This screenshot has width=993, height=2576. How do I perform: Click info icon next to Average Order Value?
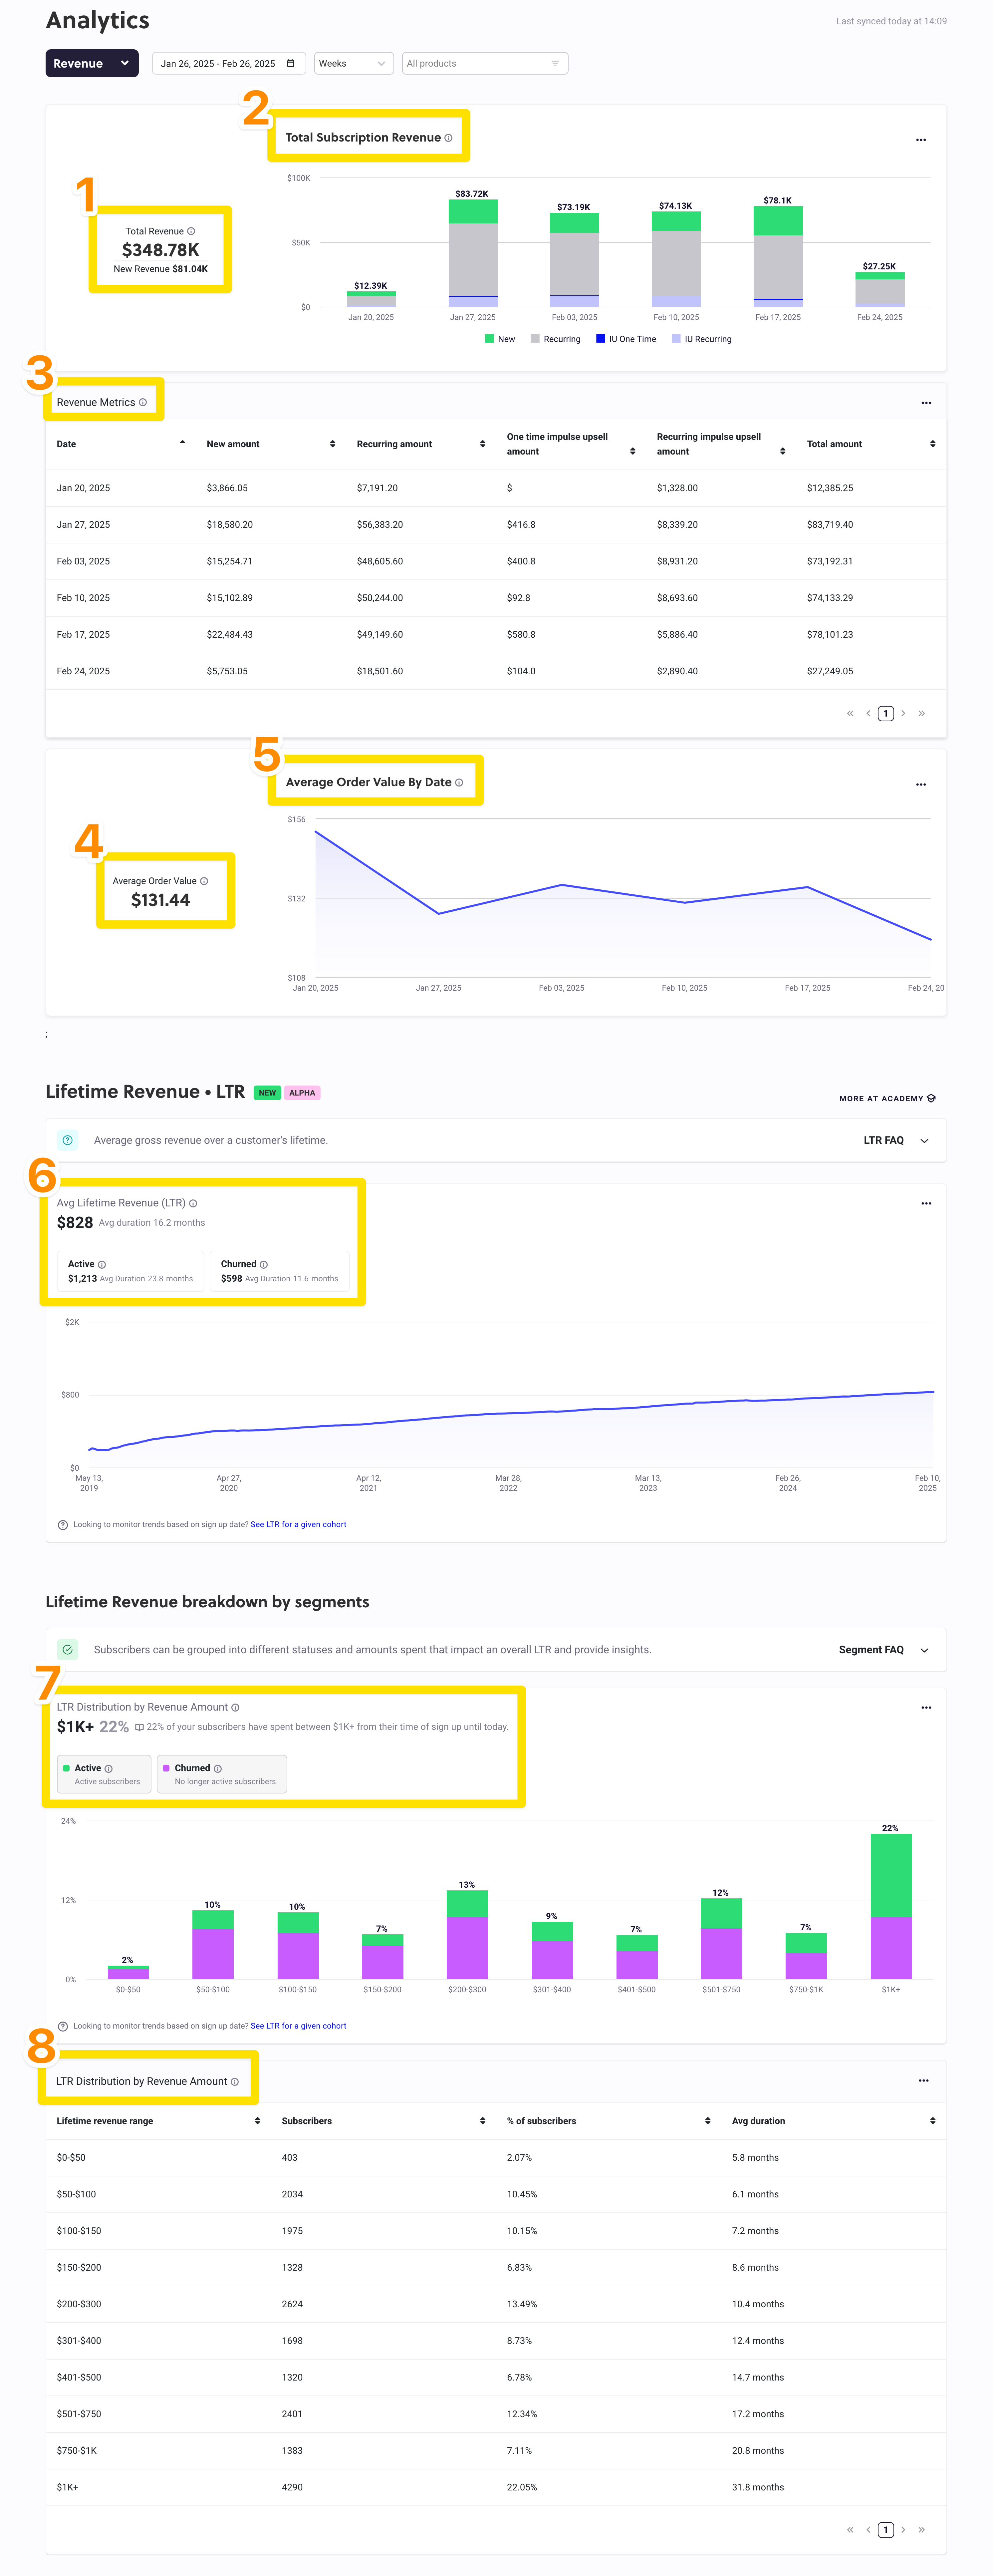pyautogui.click(x=204, y=881)
